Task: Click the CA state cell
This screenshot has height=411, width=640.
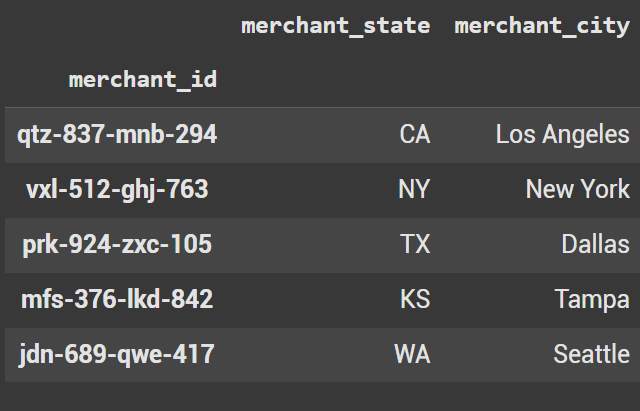Action: point(414,135)
